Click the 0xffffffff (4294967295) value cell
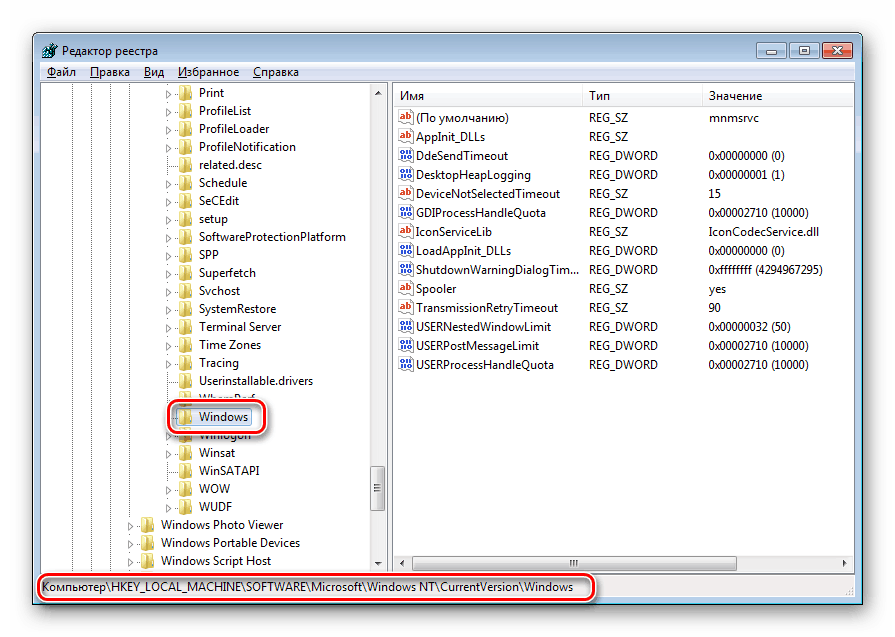Image resolution: width=895 pixels, height=637 pixels. click(x=765, y=269)
